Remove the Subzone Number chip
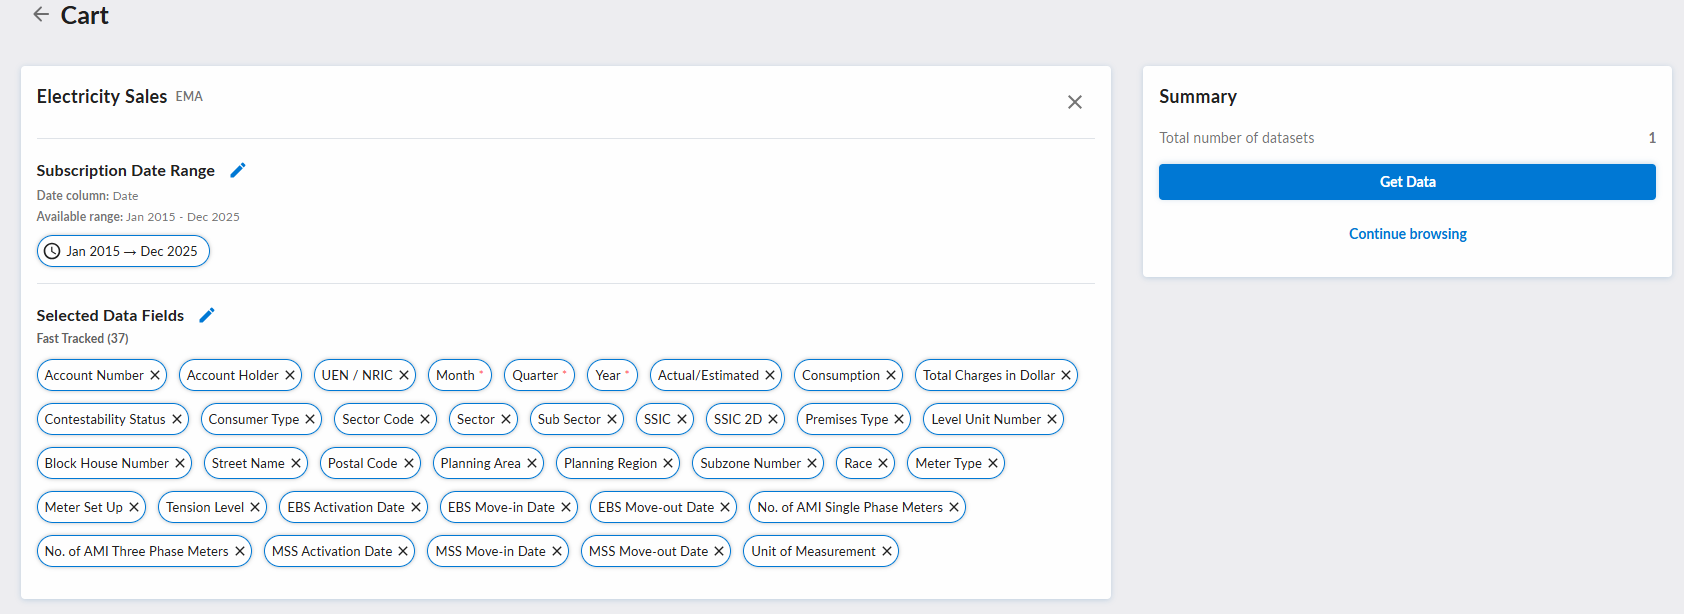The image size is (1684, 614). coord(812,463)
